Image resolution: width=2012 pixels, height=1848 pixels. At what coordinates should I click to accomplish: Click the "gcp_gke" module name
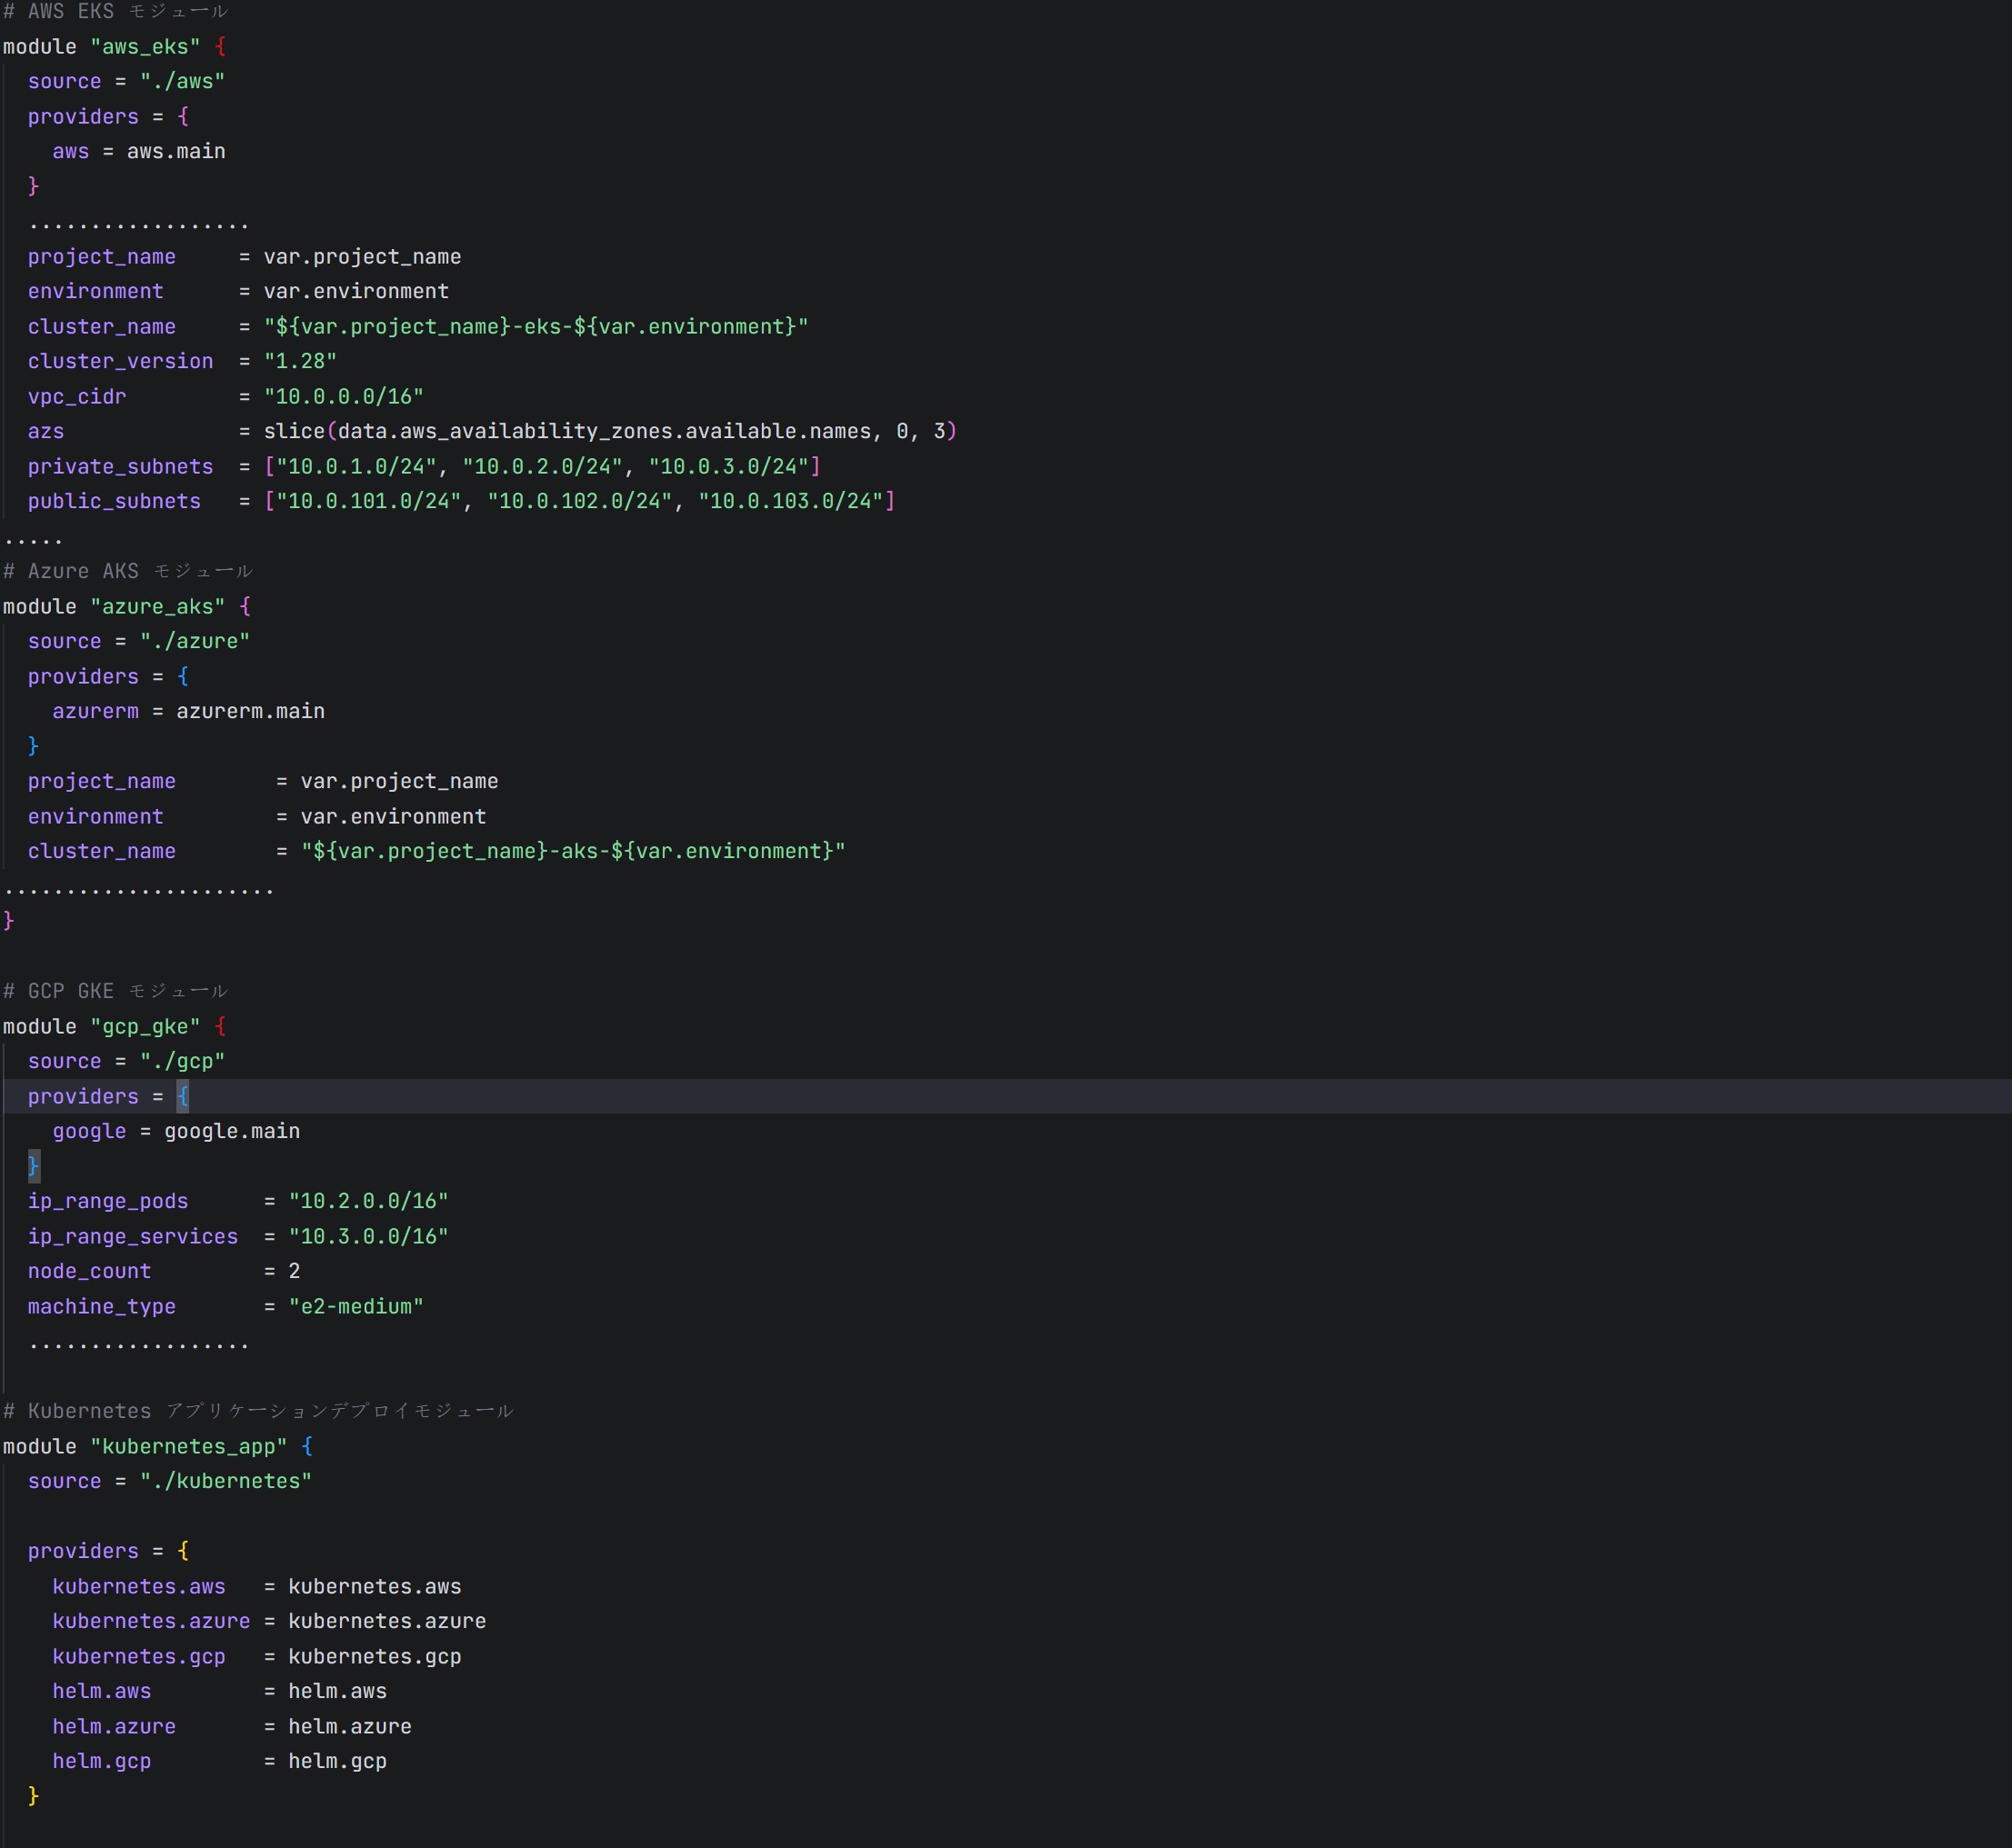[145, 1027]
